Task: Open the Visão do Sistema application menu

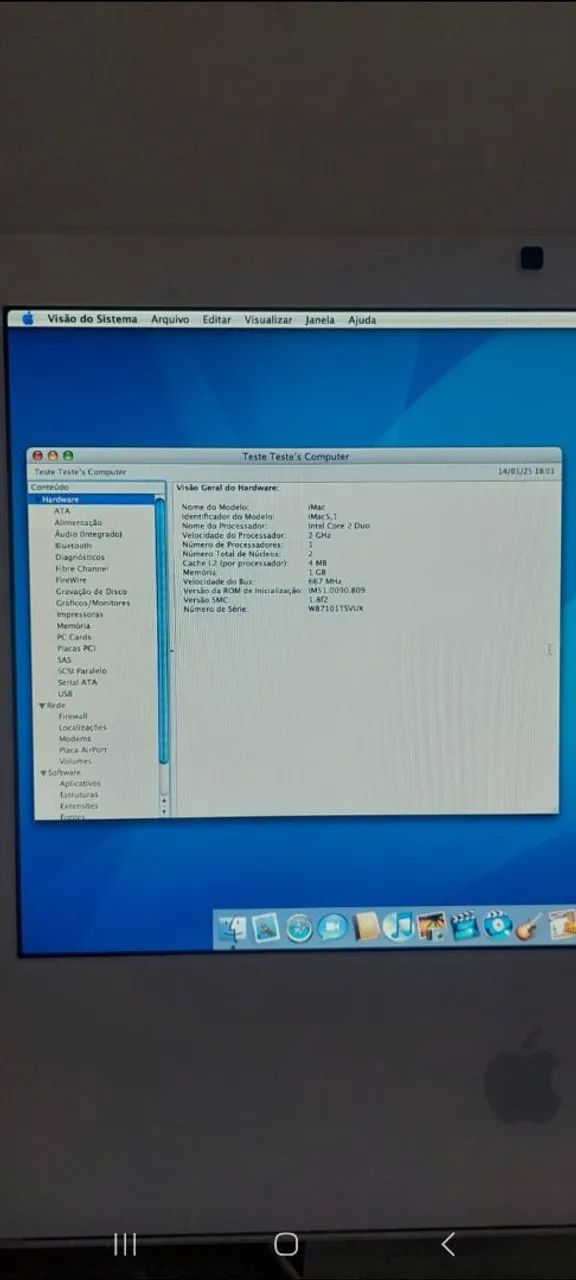Action: [x=92, y=319]
